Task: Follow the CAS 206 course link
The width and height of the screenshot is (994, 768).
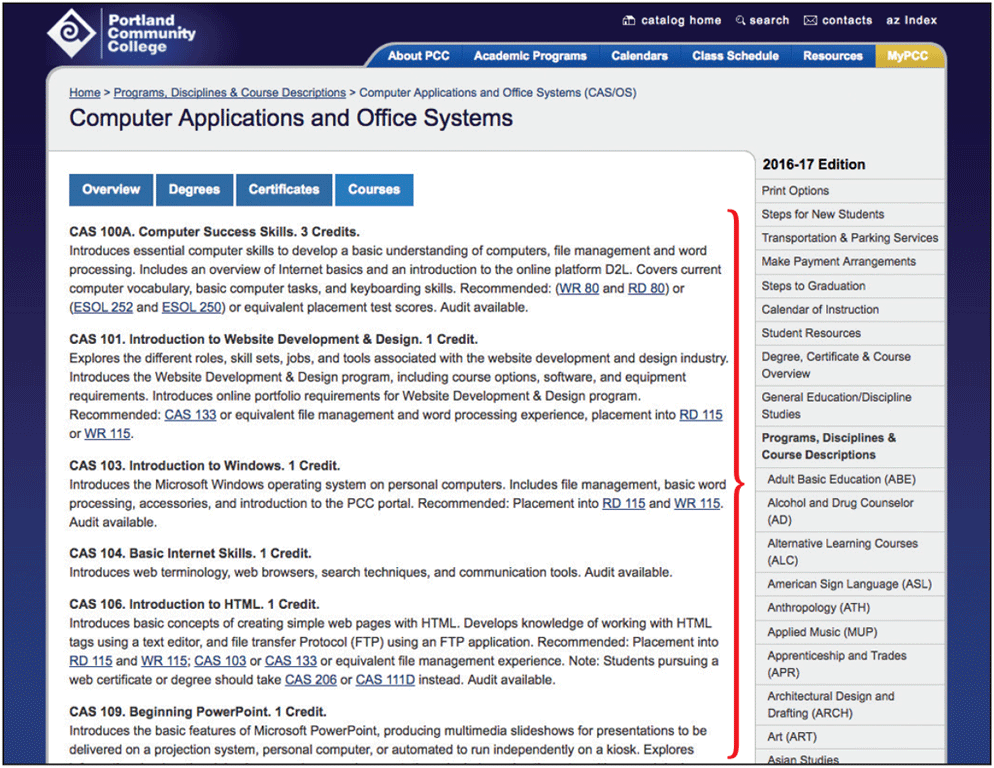Action: click(311, 680)
